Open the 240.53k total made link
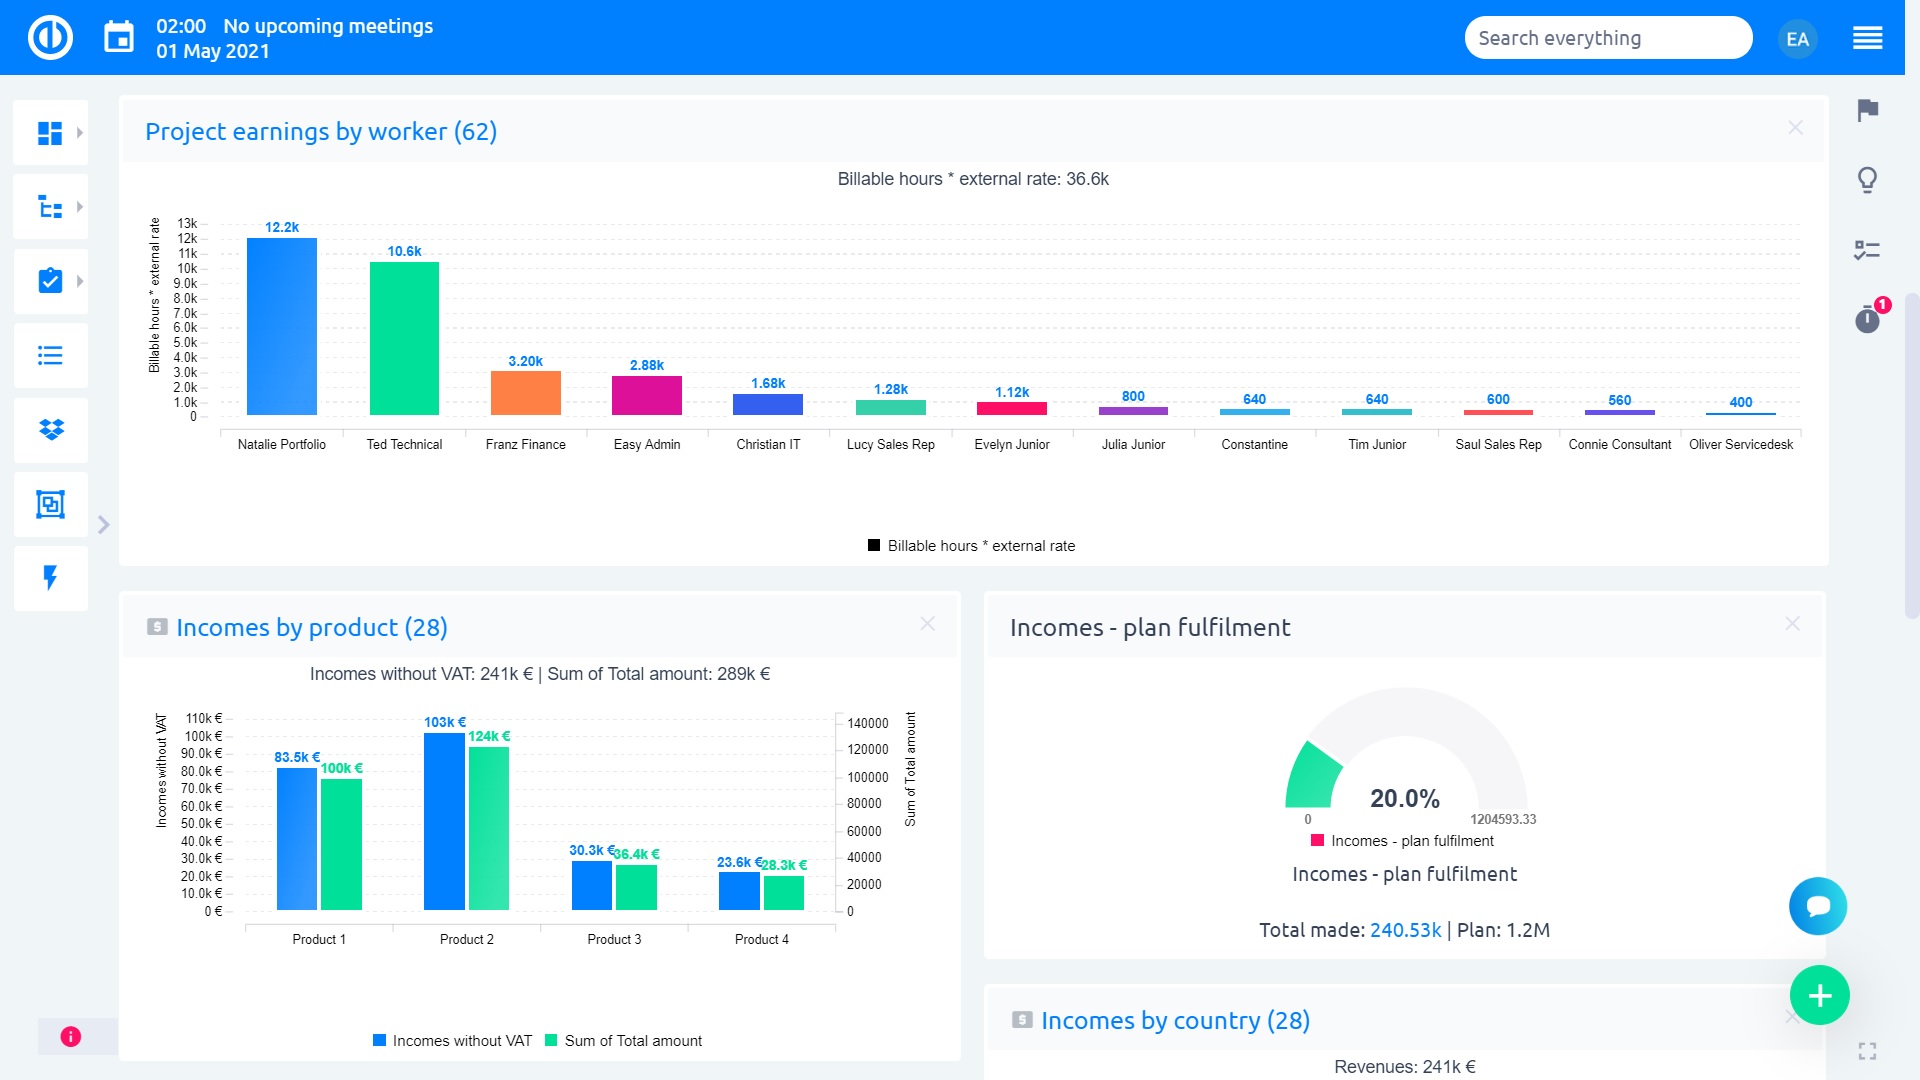The image size is (1920, 1080). pyautogui.click(x=1407, y=929)
